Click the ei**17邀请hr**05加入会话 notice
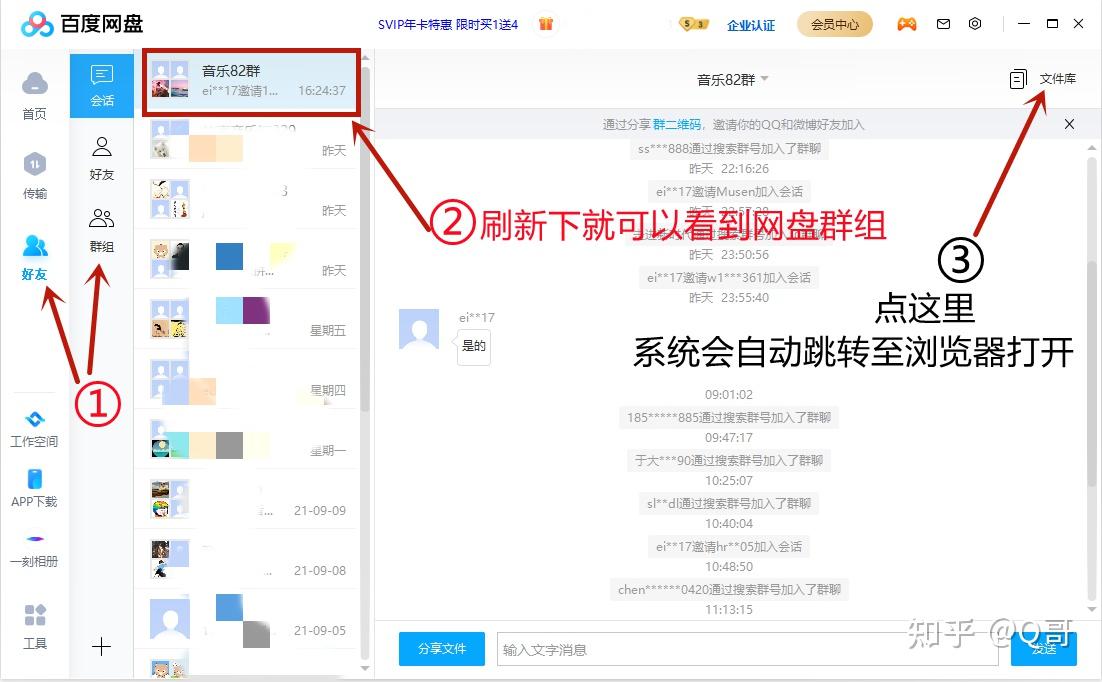Image resolution: width=1102 pixels, height=682 pixels. pyautogui.click(x=729, y=546)
